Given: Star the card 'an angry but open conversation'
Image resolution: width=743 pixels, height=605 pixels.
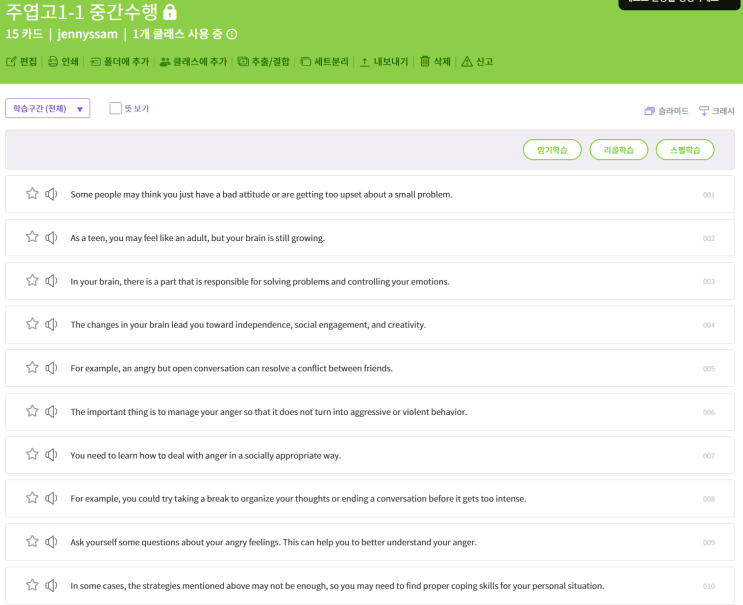Looking at the screenshot, I should pos(32,368).
